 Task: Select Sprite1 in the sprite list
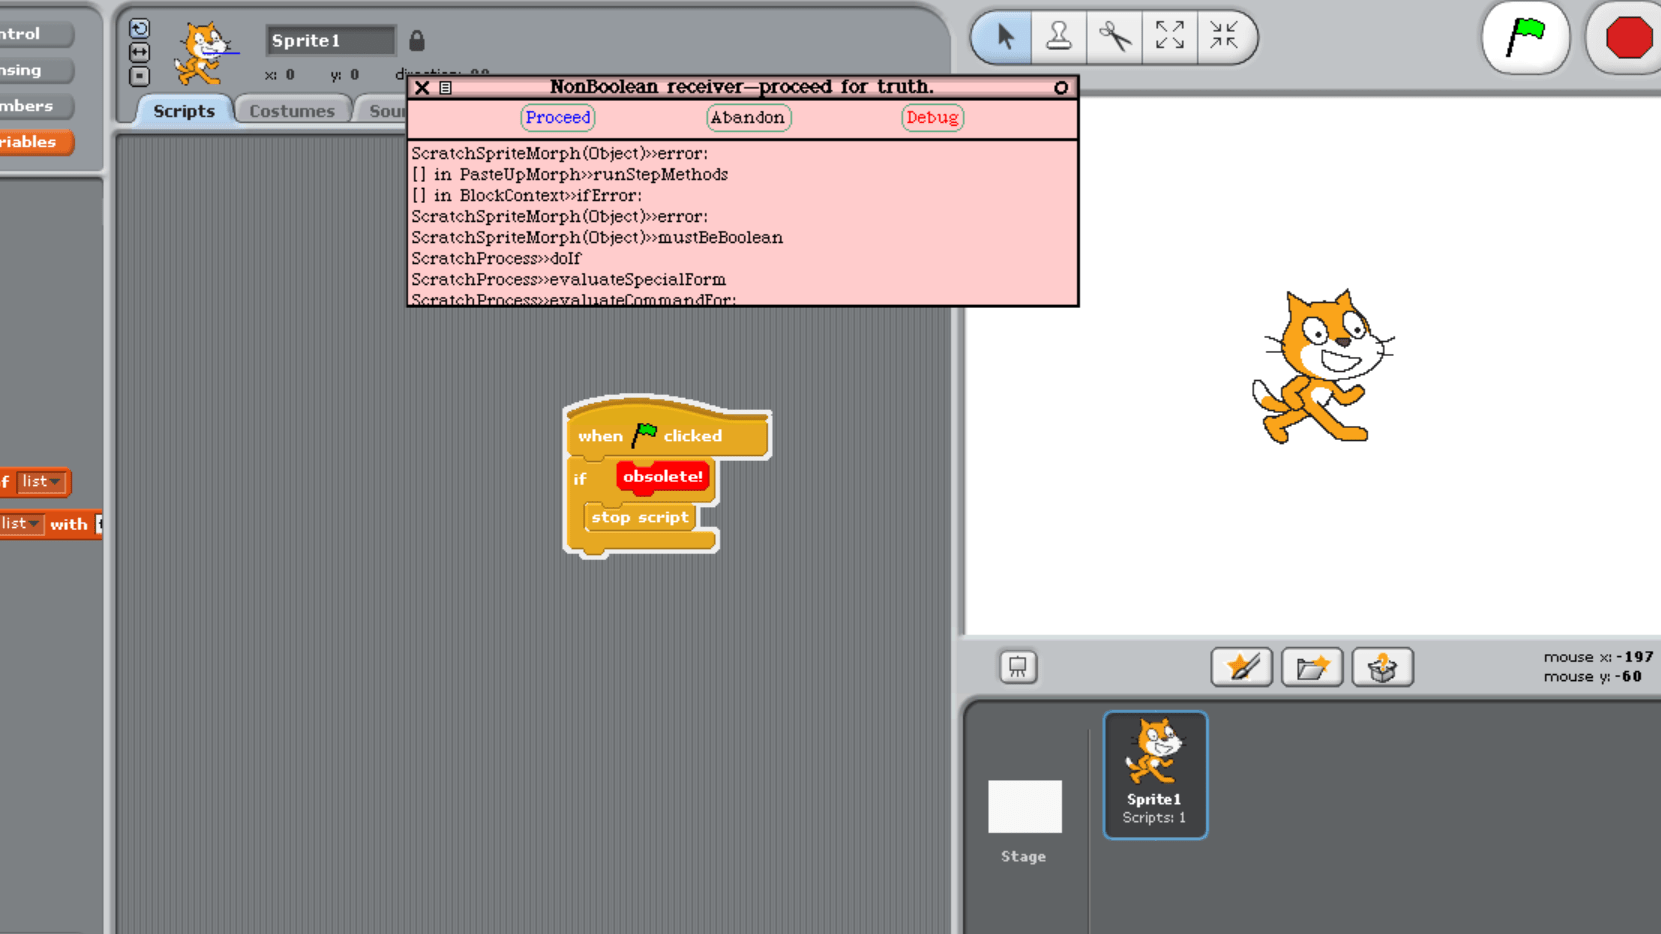(x=1155, y=775)
